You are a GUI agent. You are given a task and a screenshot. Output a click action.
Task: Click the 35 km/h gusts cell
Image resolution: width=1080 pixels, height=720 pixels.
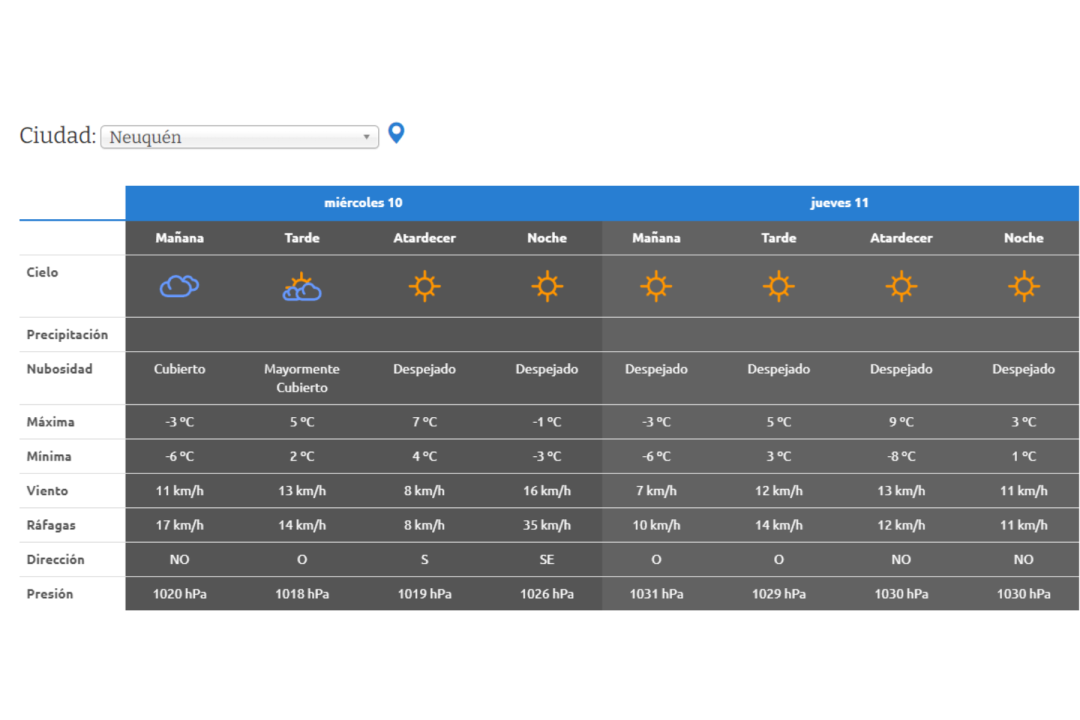pos(547,525)
